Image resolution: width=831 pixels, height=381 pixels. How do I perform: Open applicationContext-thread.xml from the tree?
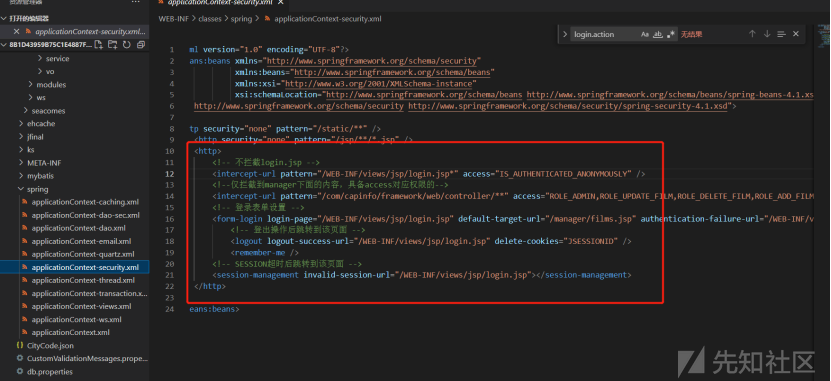click(x=83, y=280)
